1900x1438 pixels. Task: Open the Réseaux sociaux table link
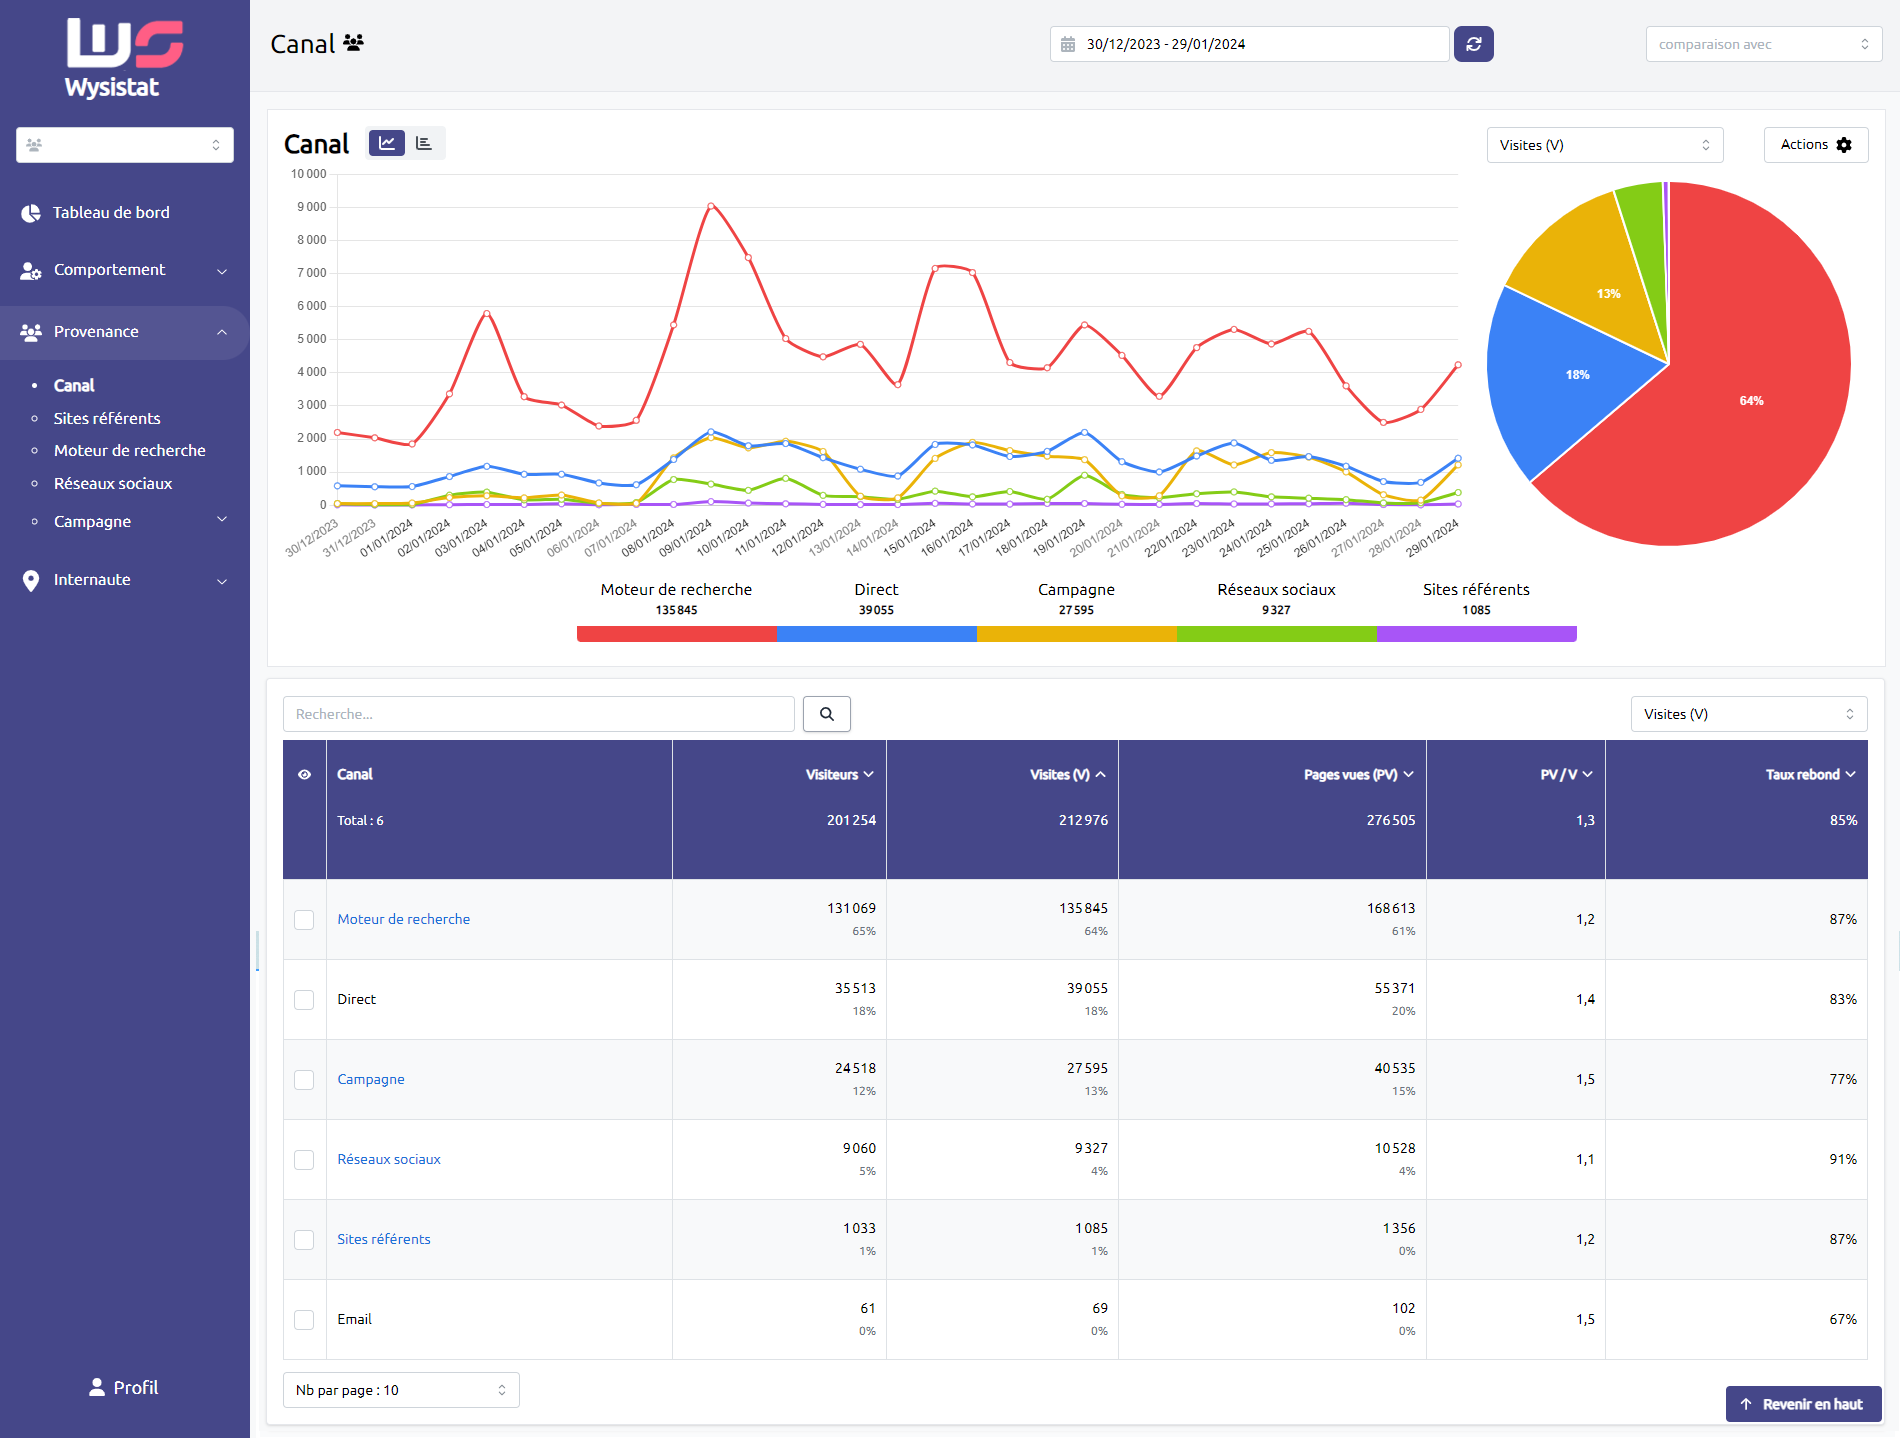pos(389,1159)
